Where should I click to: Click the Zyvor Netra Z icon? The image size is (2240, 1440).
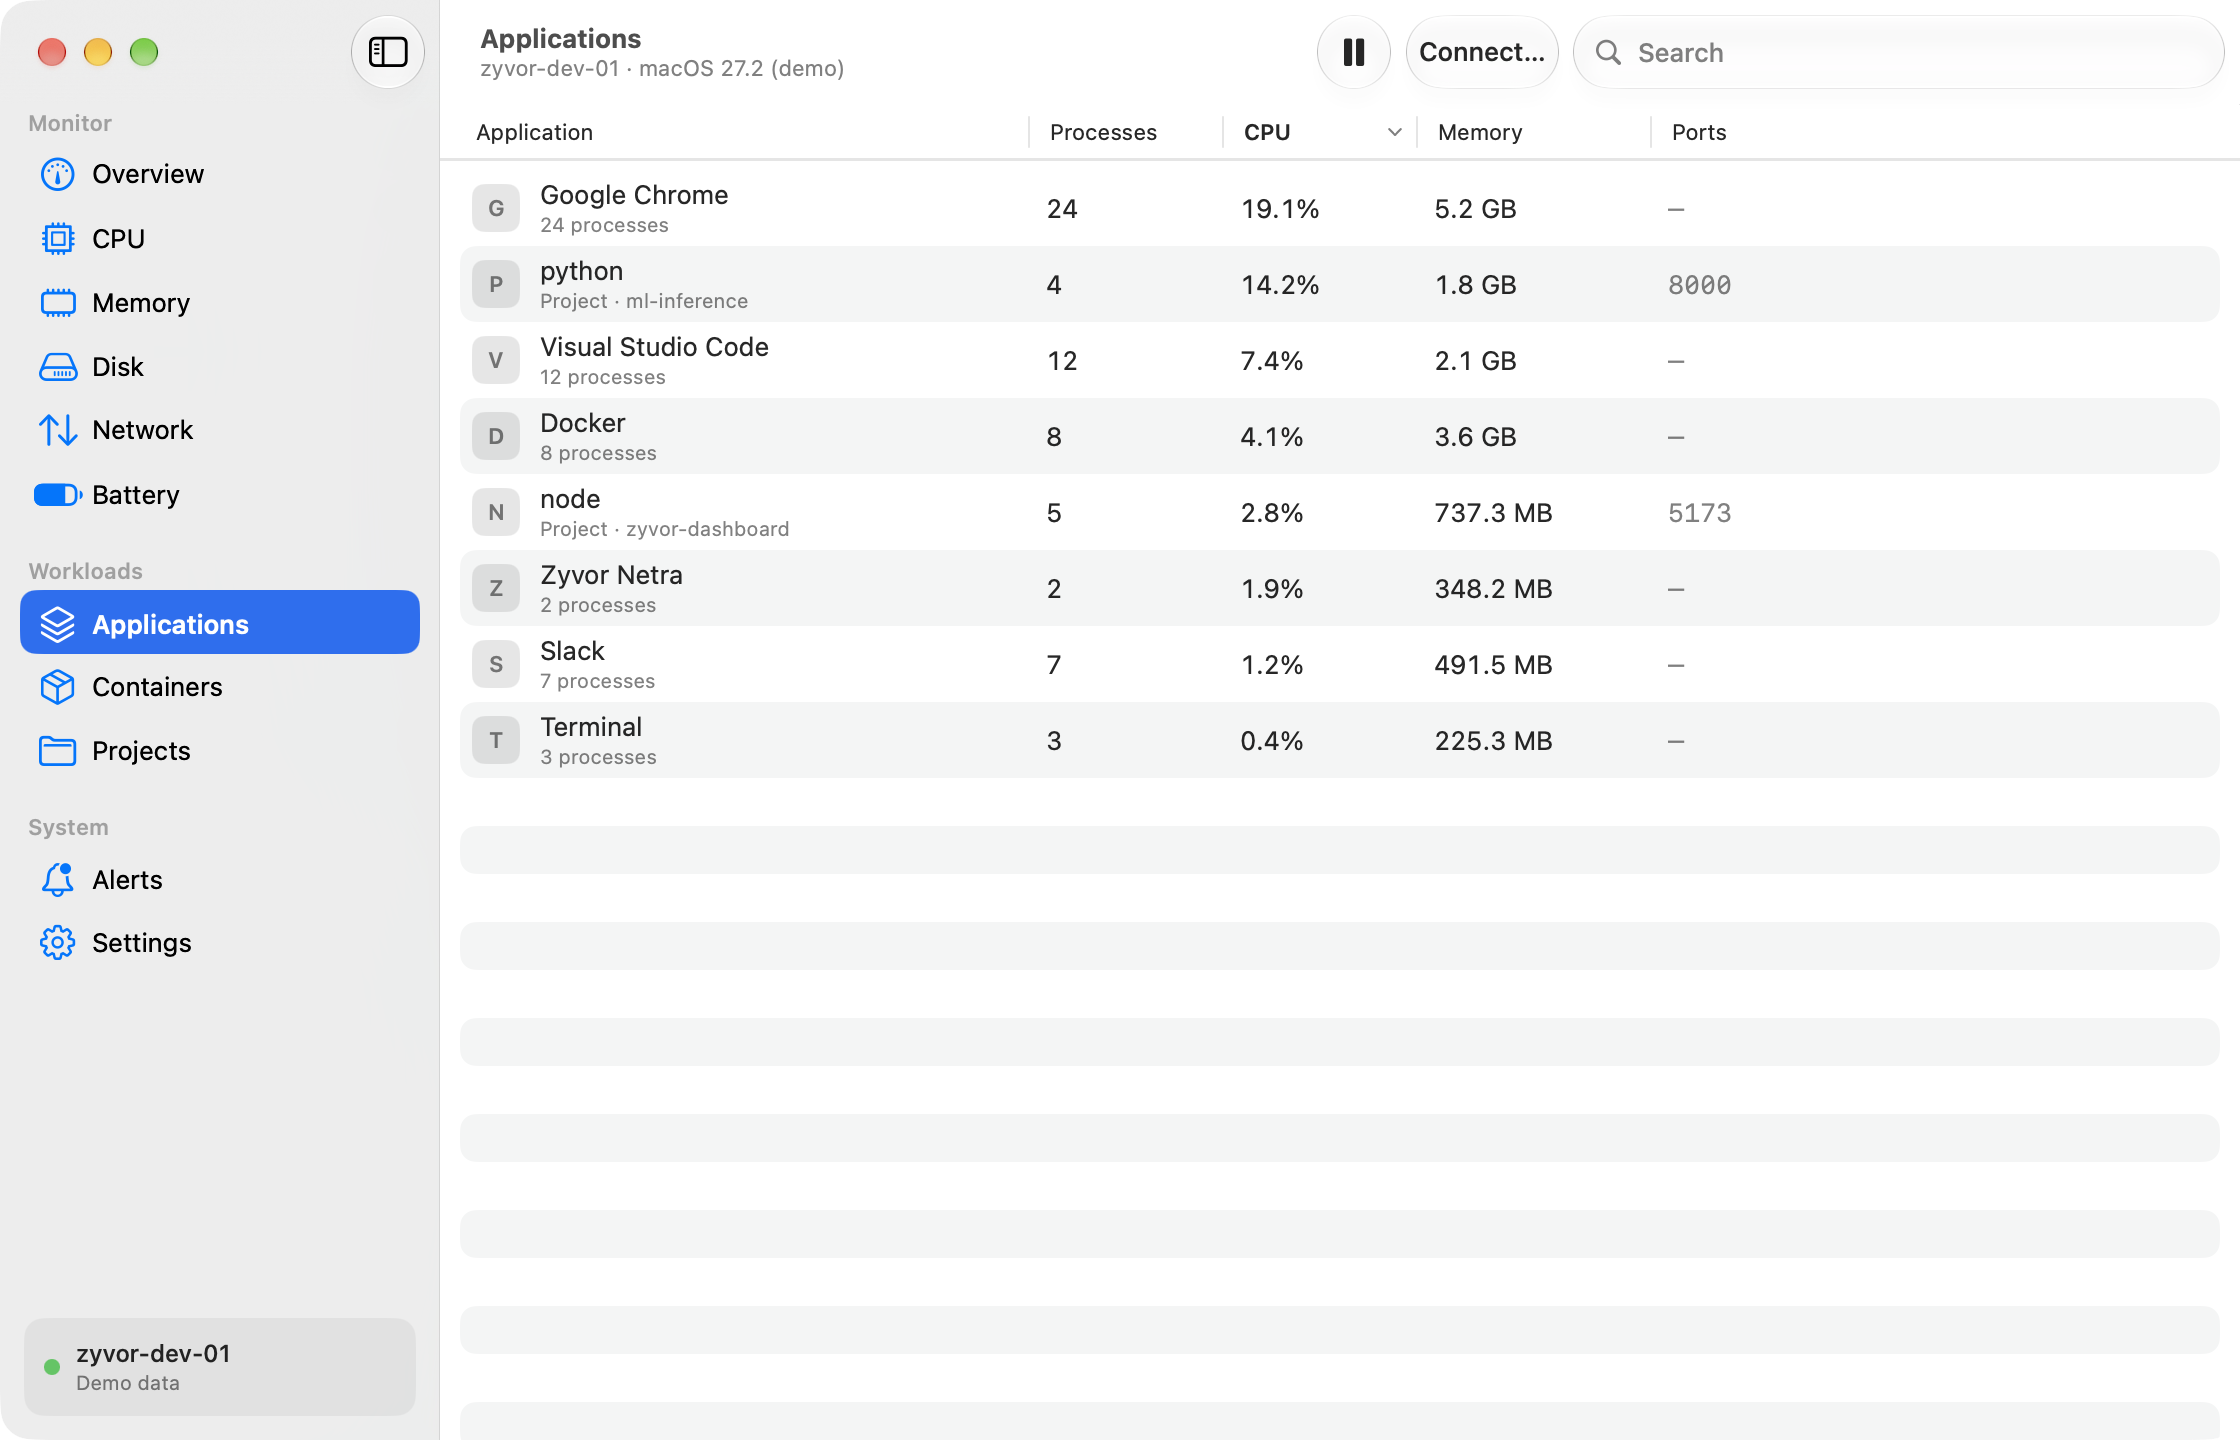[x=496, y=588]
